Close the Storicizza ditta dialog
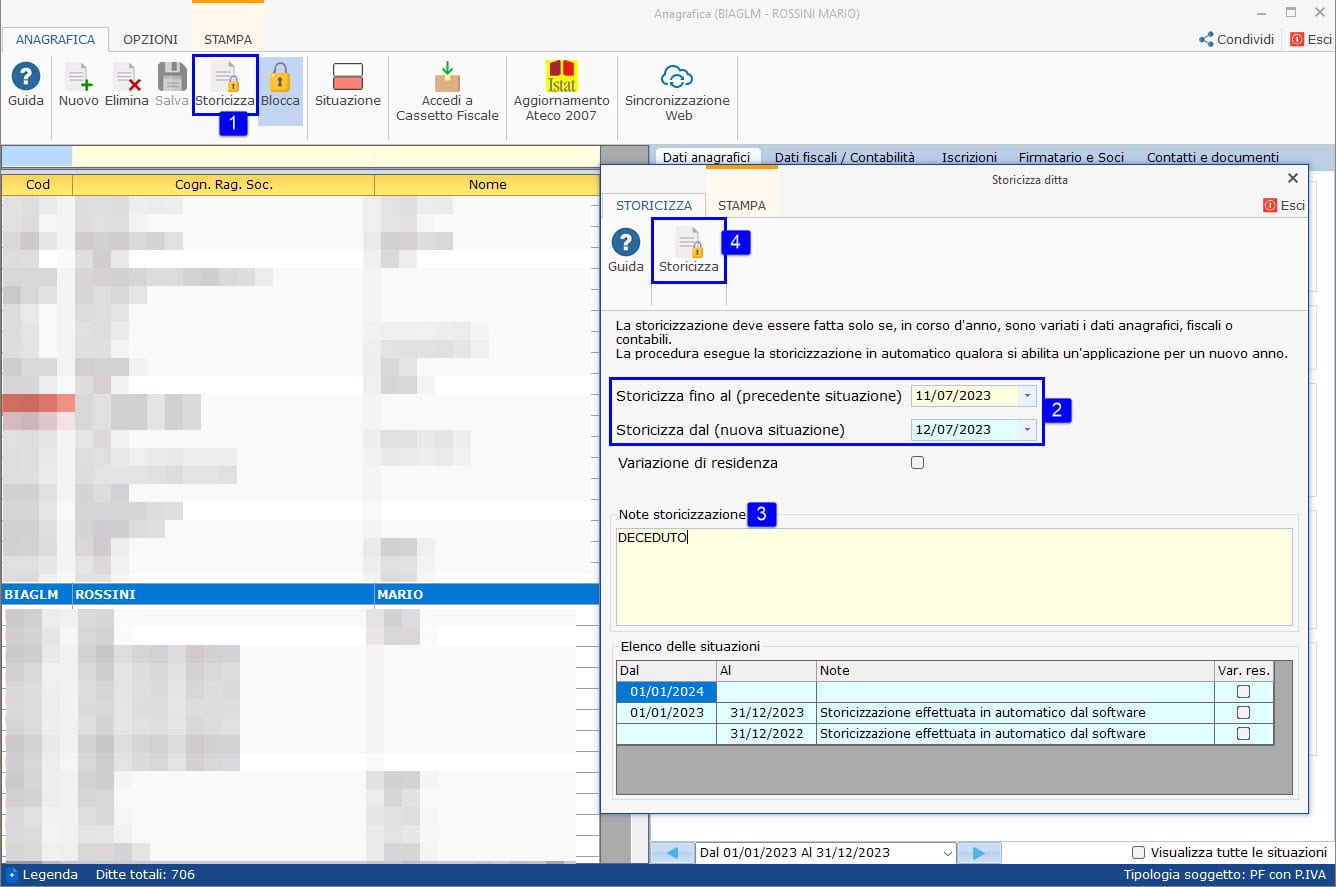The width and height of the screenshot is (1336, 887). click(x=1292, y=178)
